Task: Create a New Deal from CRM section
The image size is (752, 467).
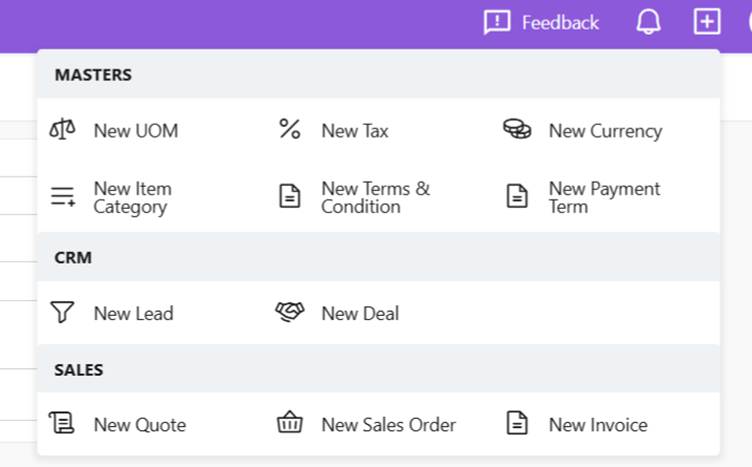Action: point(360,314)
